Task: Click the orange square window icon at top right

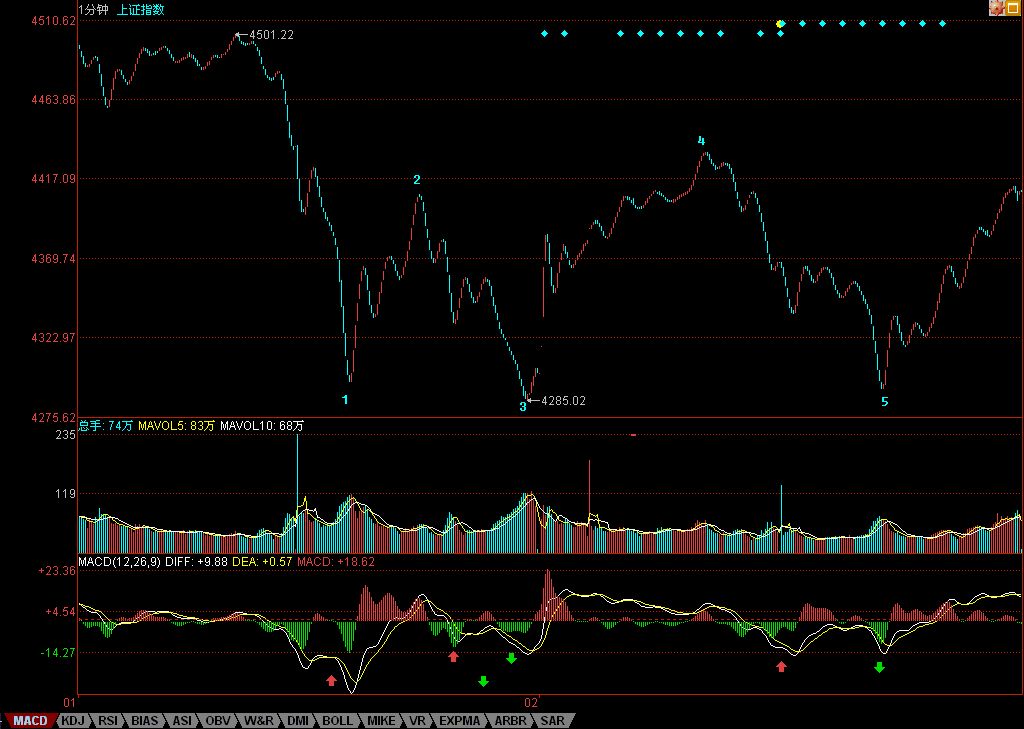Action: (x=1014, y=7)
